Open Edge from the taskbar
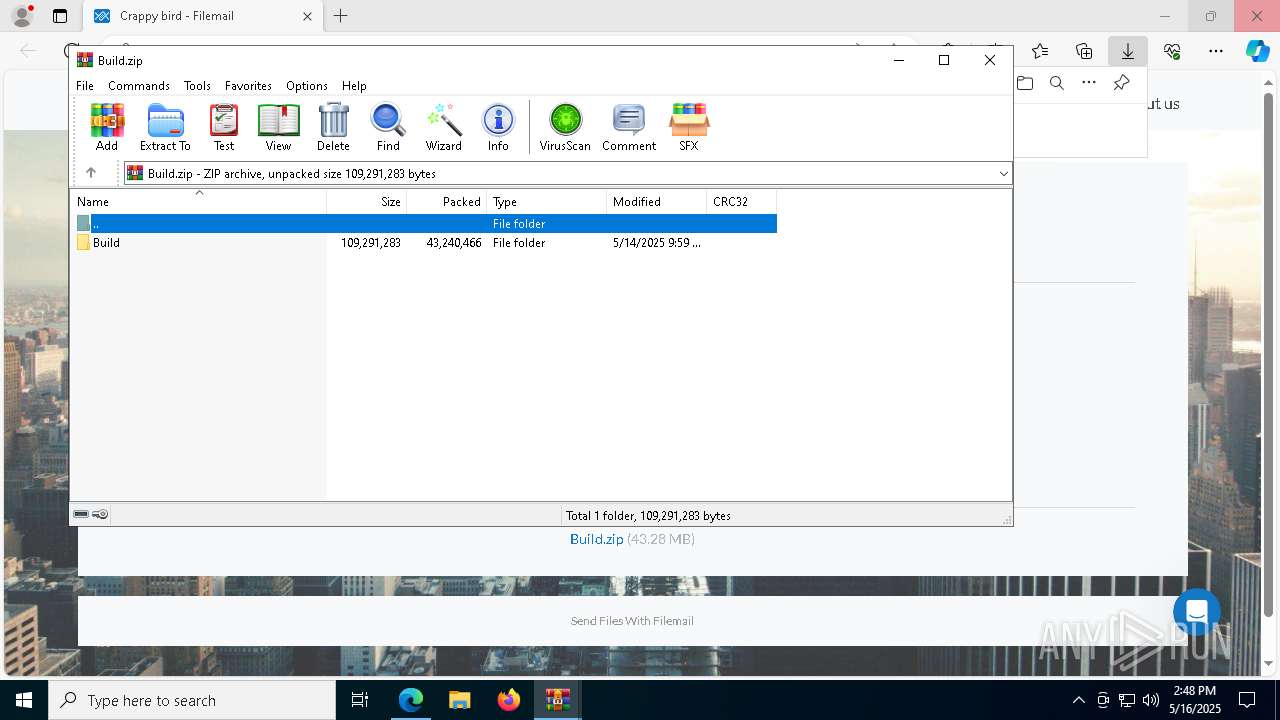This screenshot has height=720, width=1280. [x=411, y=700]
